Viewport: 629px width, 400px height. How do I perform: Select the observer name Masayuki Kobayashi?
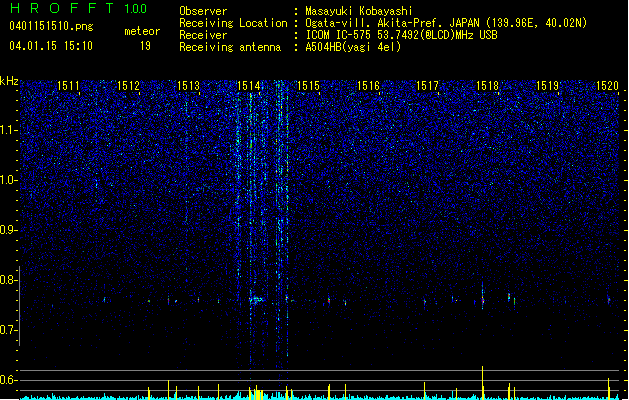point(359,11)
